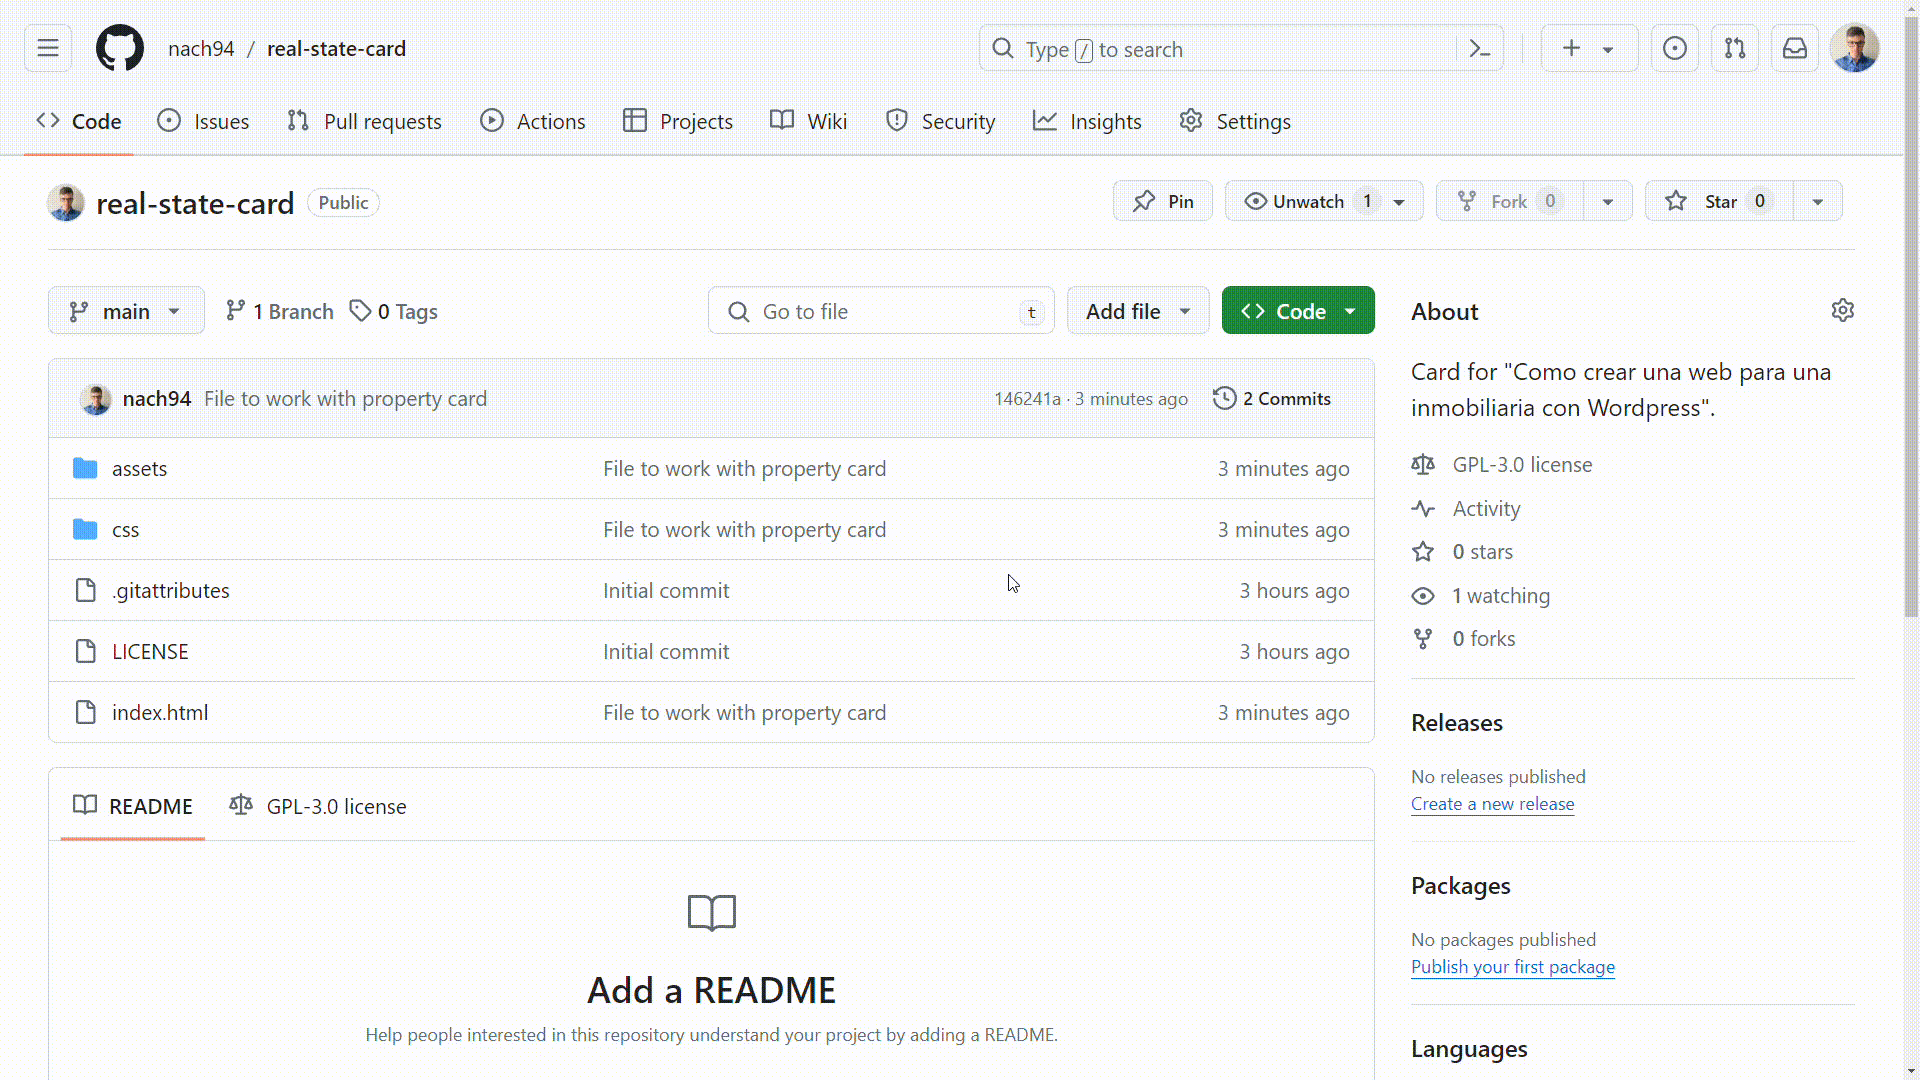This screenshot has width=1920, height=1080.
Task: Click the Pin repository button
Action: [x=1163, y=201]
